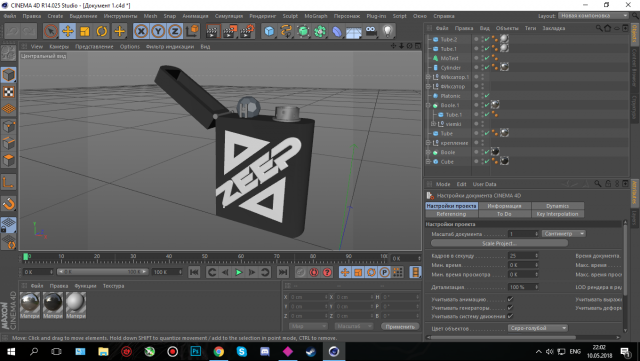Screen dimensions: 640x361
Task: Play the animation forward
Action: pos(239,272)
